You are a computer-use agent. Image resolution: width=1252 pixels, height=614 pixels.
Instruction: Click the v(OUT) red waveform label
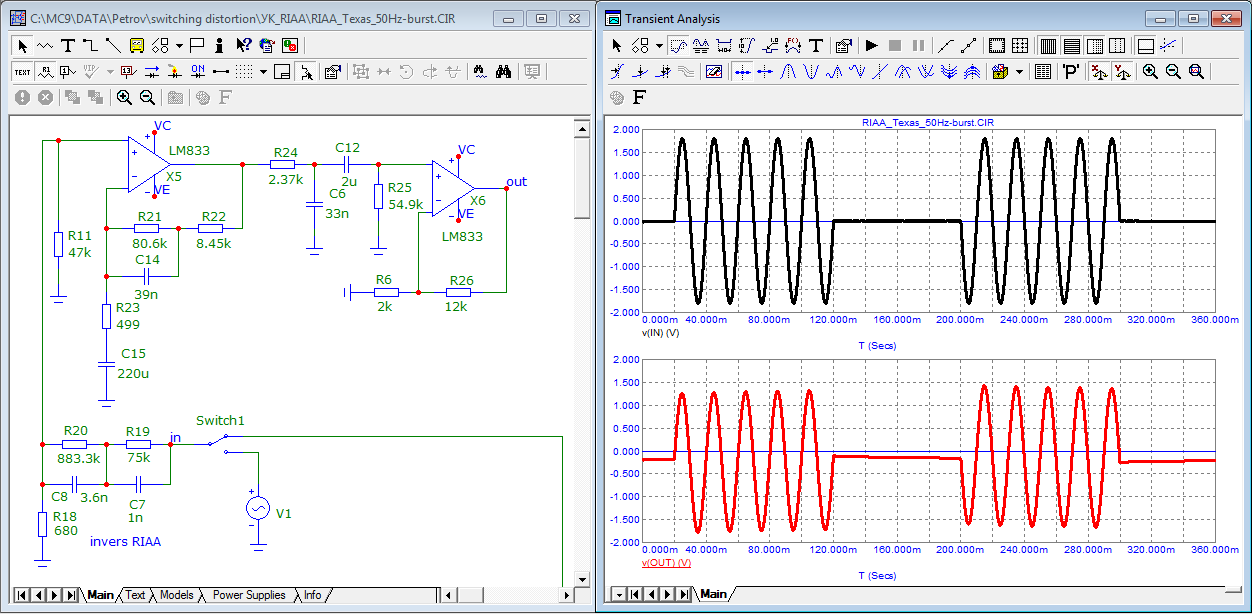pyautogui.click(x=665, y=563)
